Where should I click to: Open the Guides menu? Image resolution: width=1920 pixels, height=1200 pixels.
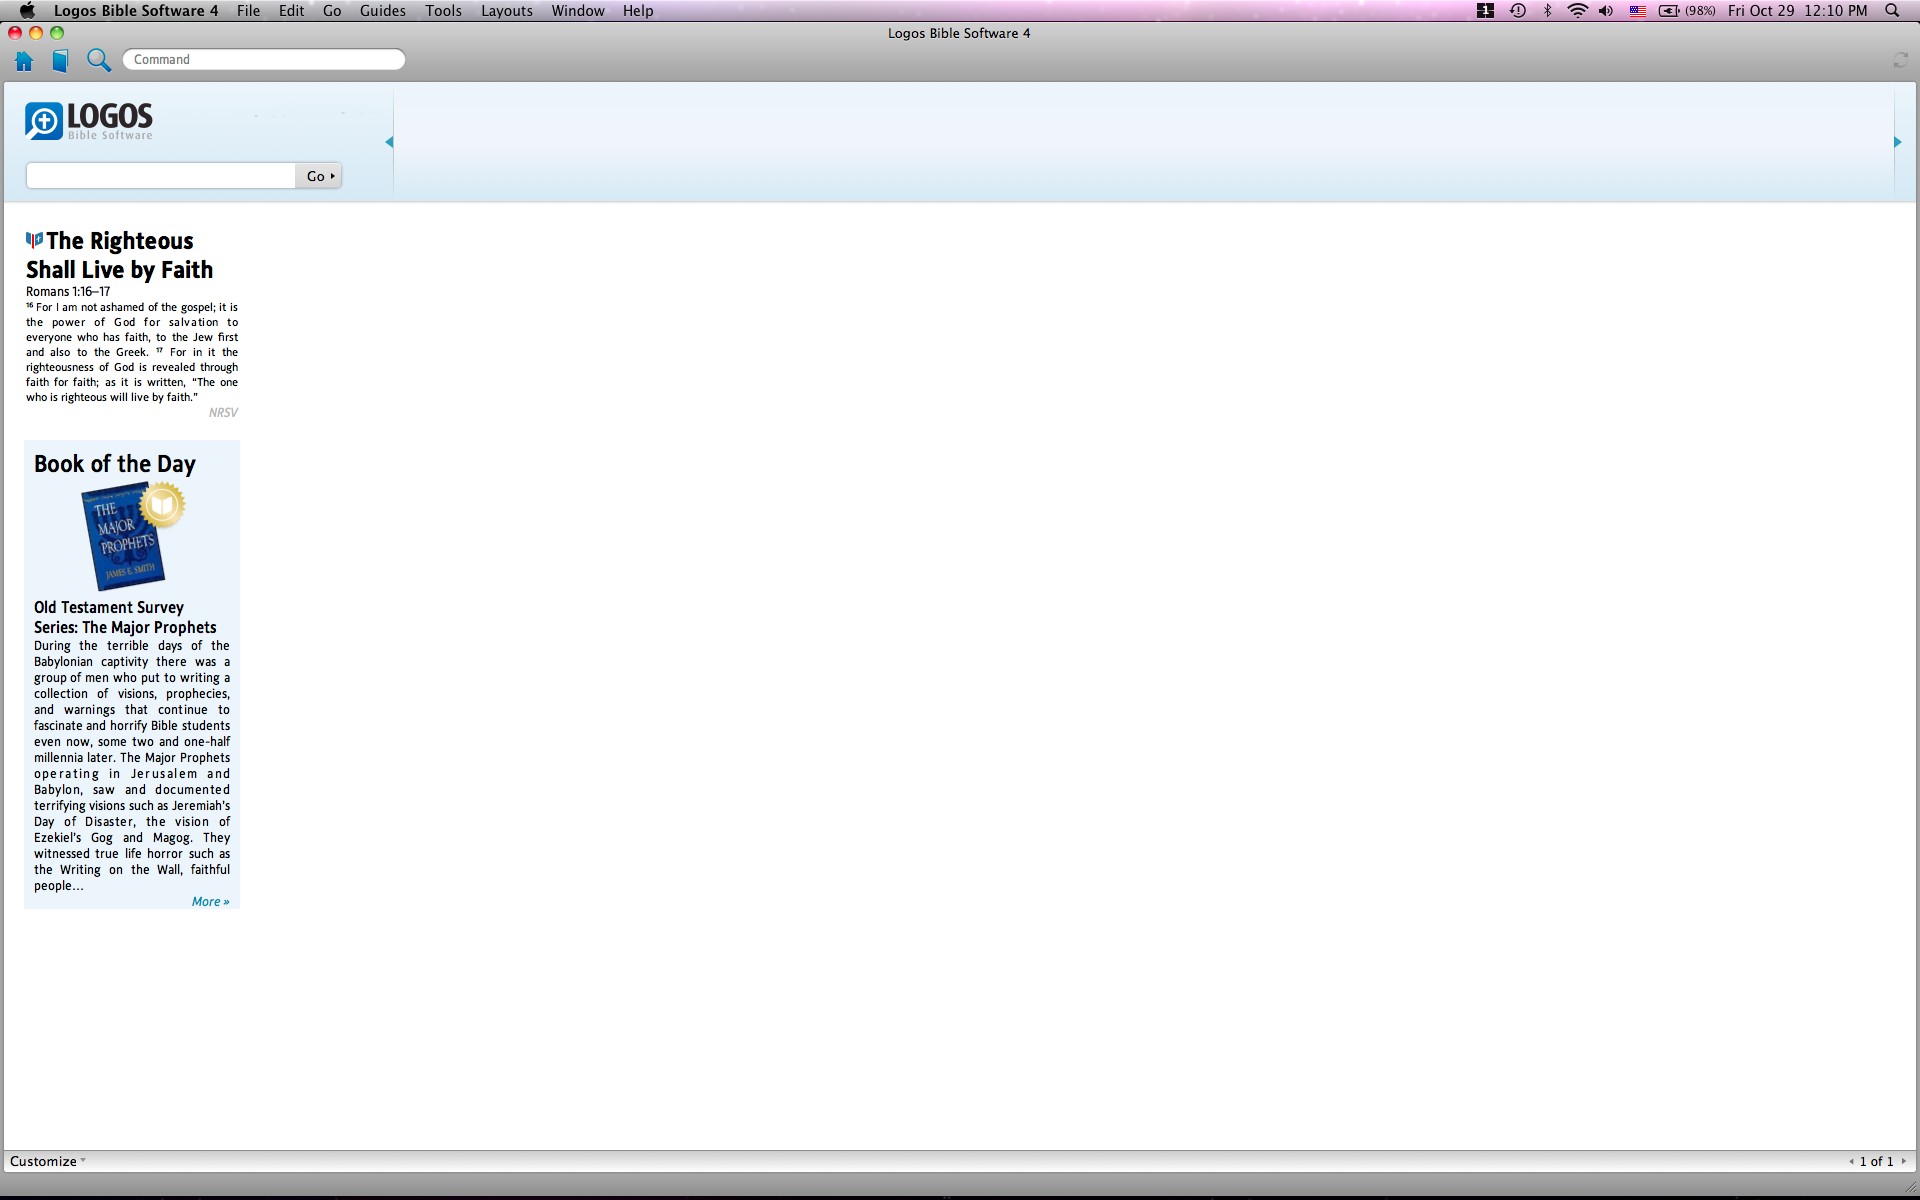click(x=382, y=10)
